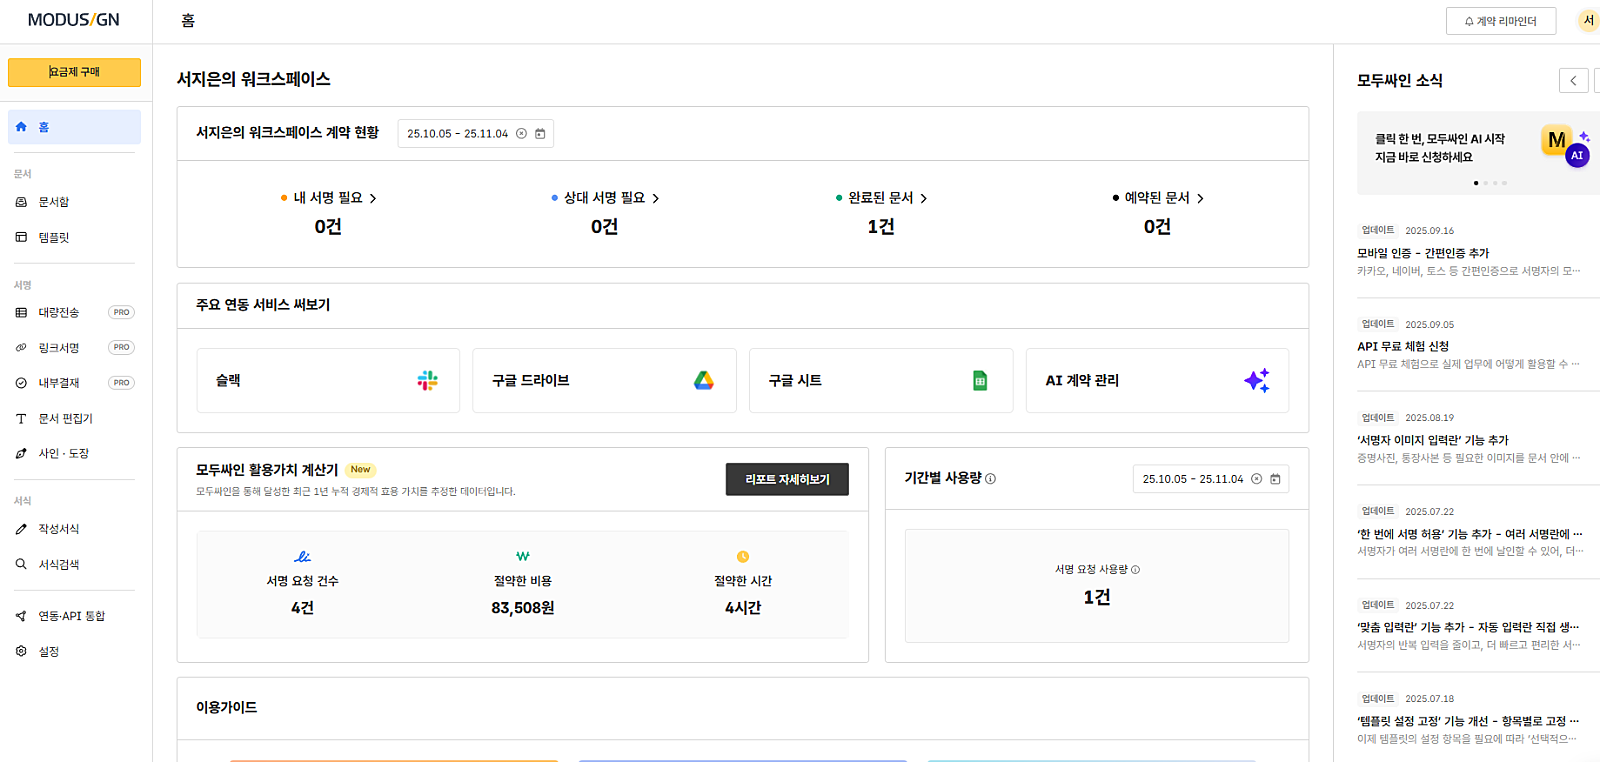Show info tooltip for 서명 요청 사용량
The width and height of the screenshot is (1600, 762).
click(1135, 570)
